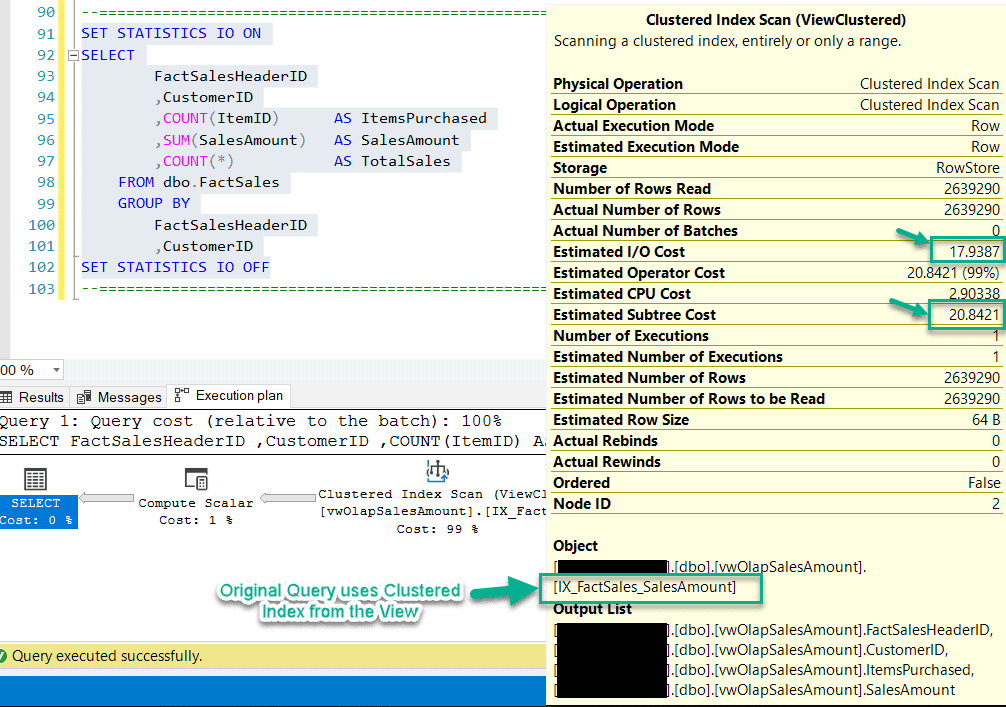Click the ItemsPurchased alias in the query
Viewport: 1006px width, 707px height.
[423, 118]
